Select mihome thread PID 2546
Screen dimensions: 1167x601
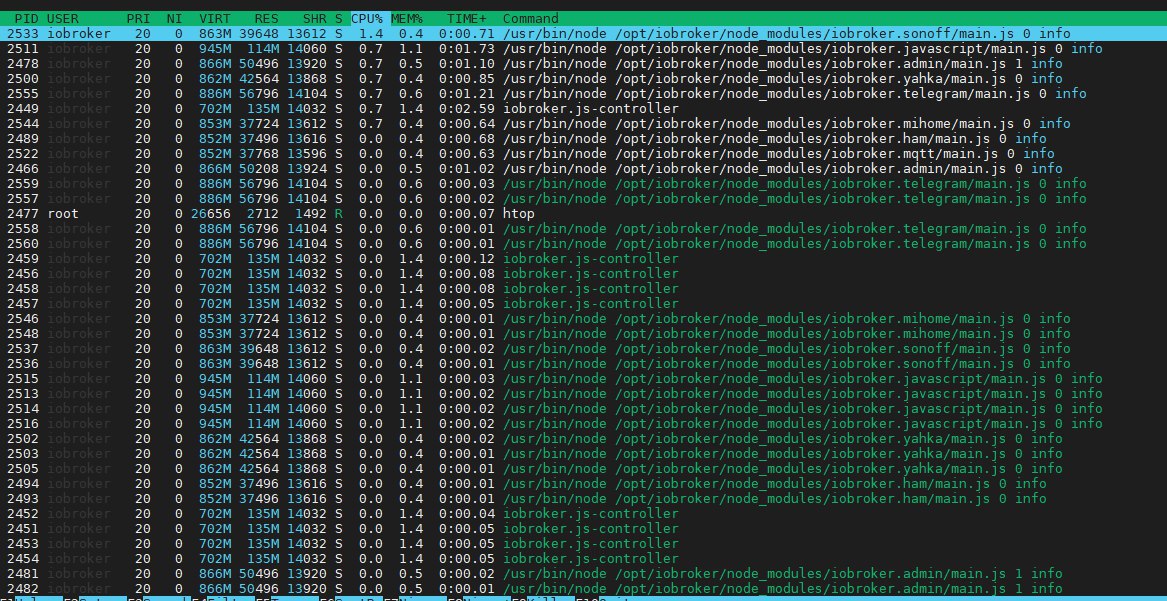pyautogui.click(x=584, y=318)
